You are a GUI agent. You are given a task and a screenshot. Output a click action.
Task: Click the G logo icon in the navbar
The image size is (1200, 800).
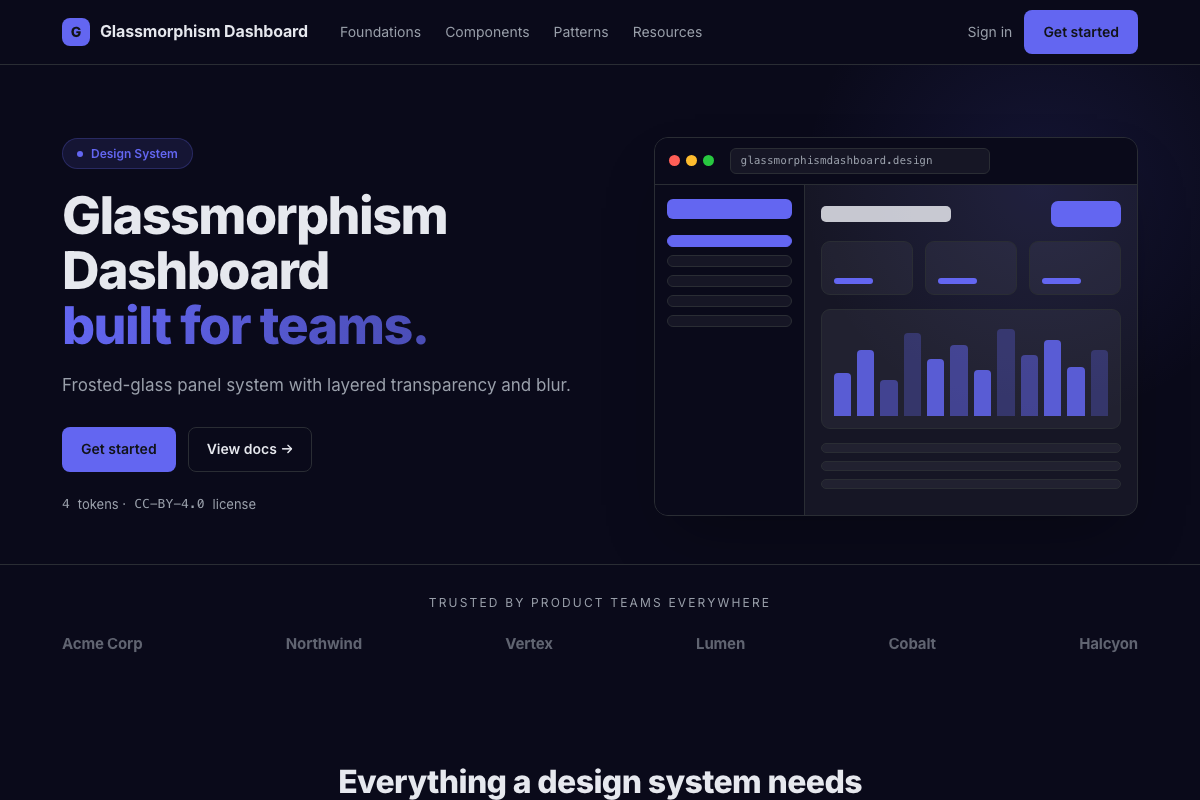coord(76,32)
